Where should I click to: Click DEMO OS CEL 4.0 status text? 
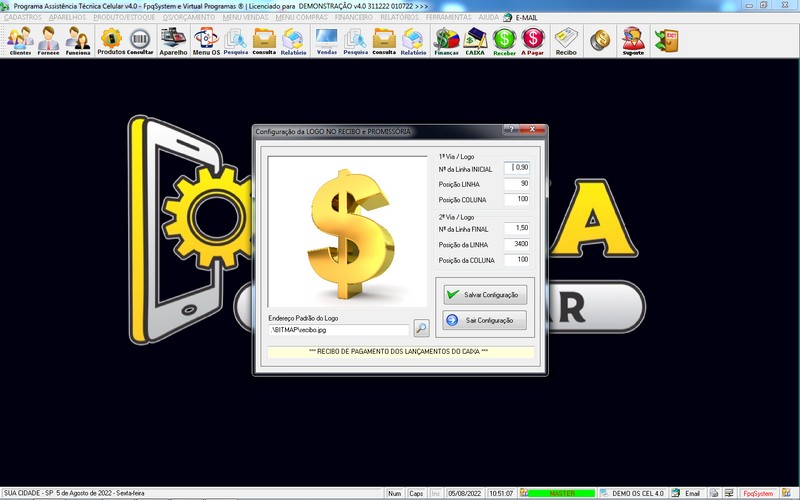[x=637, y=493]
